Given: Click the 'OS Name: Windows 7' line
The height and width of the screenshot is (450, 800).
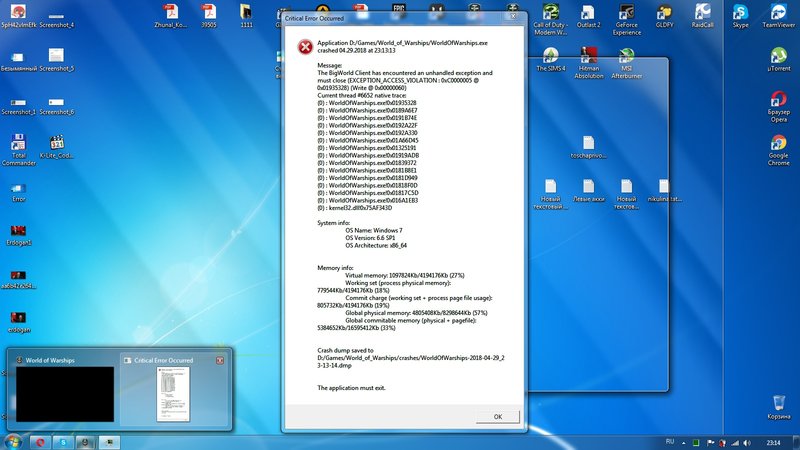Looking at the screenshot, I should [373, 230].
